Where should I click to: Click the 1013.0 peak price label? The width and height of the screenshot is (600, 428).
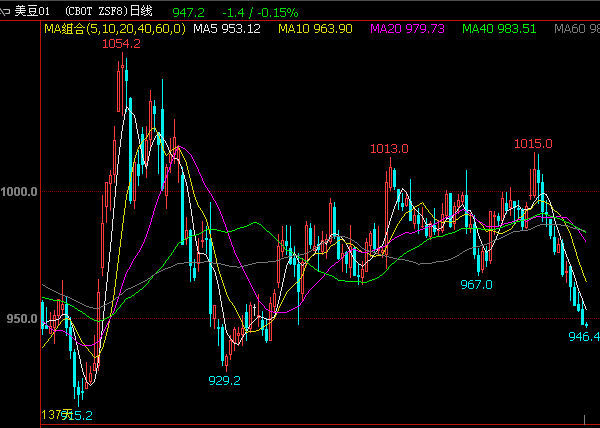click(390, 148)
